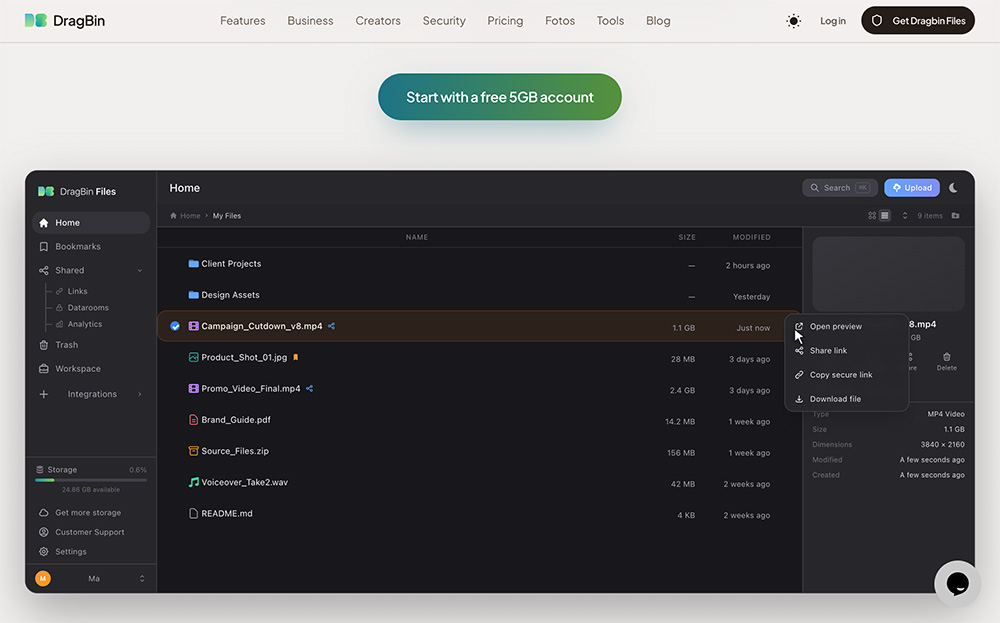This screenshot has width=1000, height=623.
Task: Click the file preview thumbnail in the details panel
Action: [888, 274]
